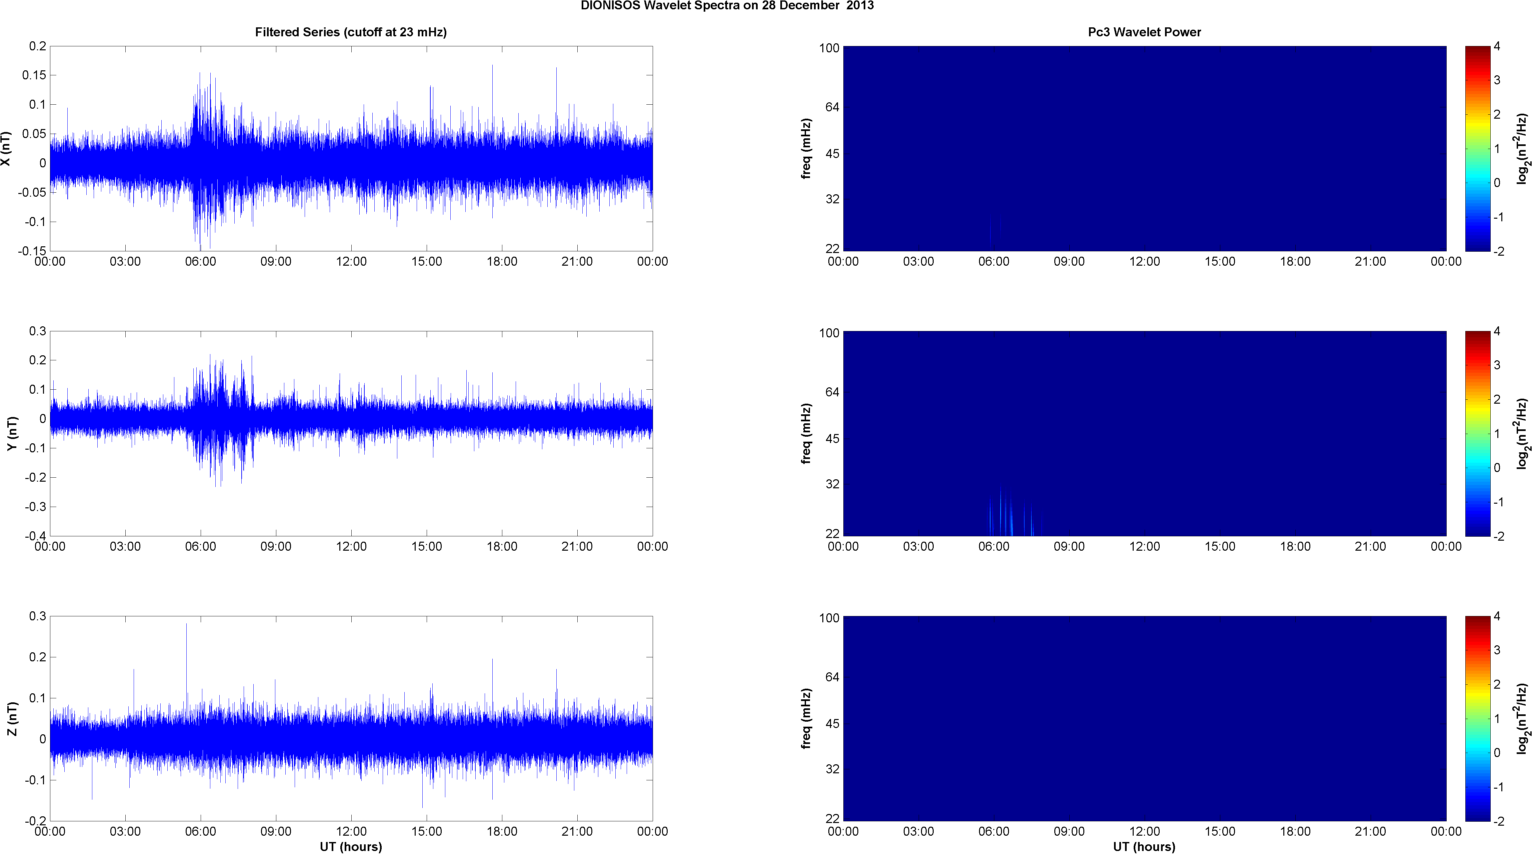Click the '64' frequency tick of middle spectrogram

[832, 392]
